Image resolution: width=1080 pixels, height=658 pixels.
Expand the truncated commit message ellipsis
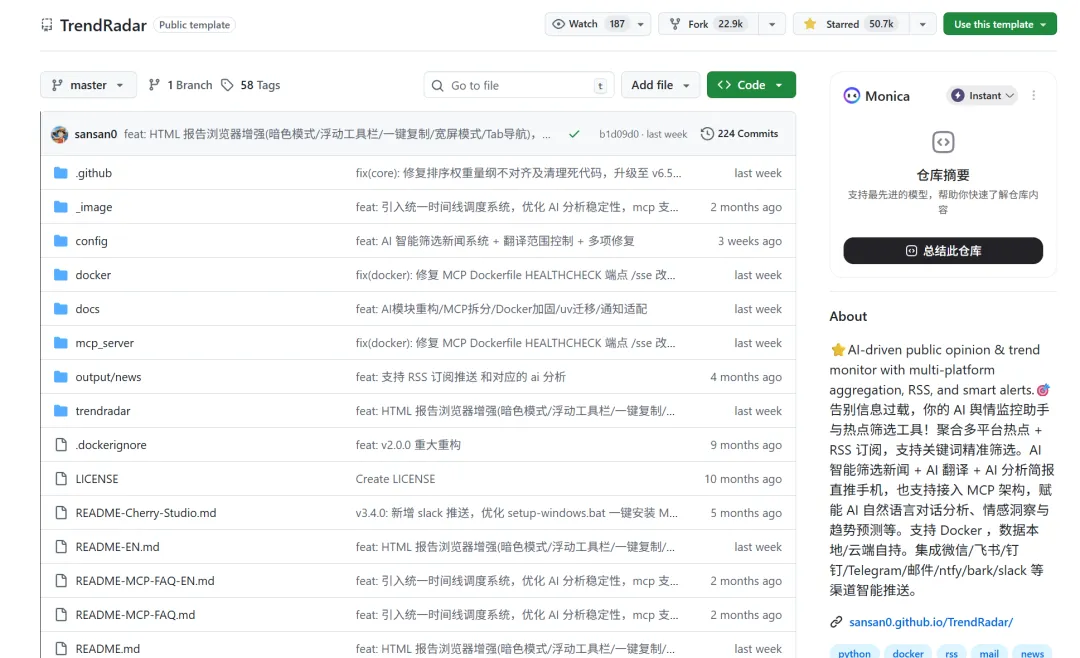point(546,134)
